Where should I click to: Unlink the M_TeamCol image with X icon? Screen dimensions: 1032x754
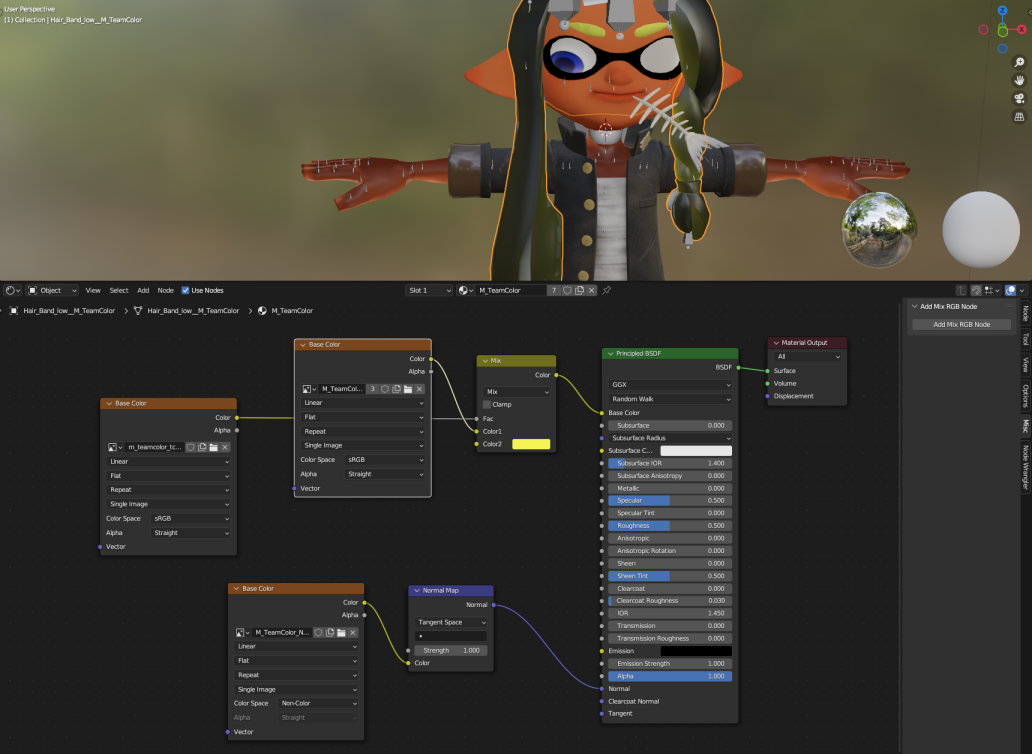click(419, 389)
